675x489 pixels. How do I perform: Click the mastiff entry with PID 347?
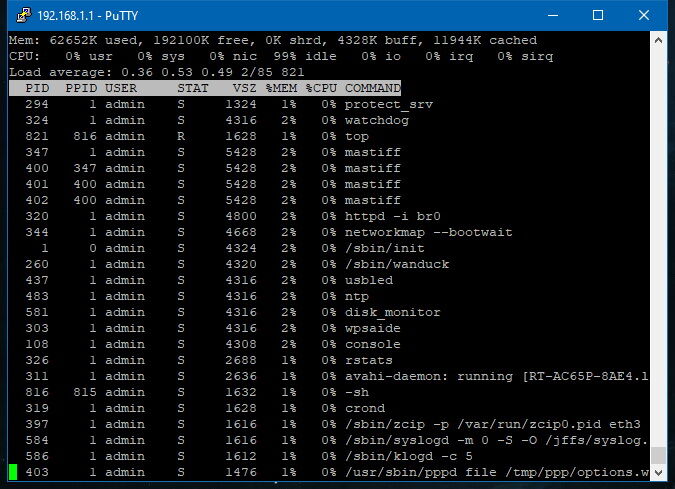click(x=373, y=152)
